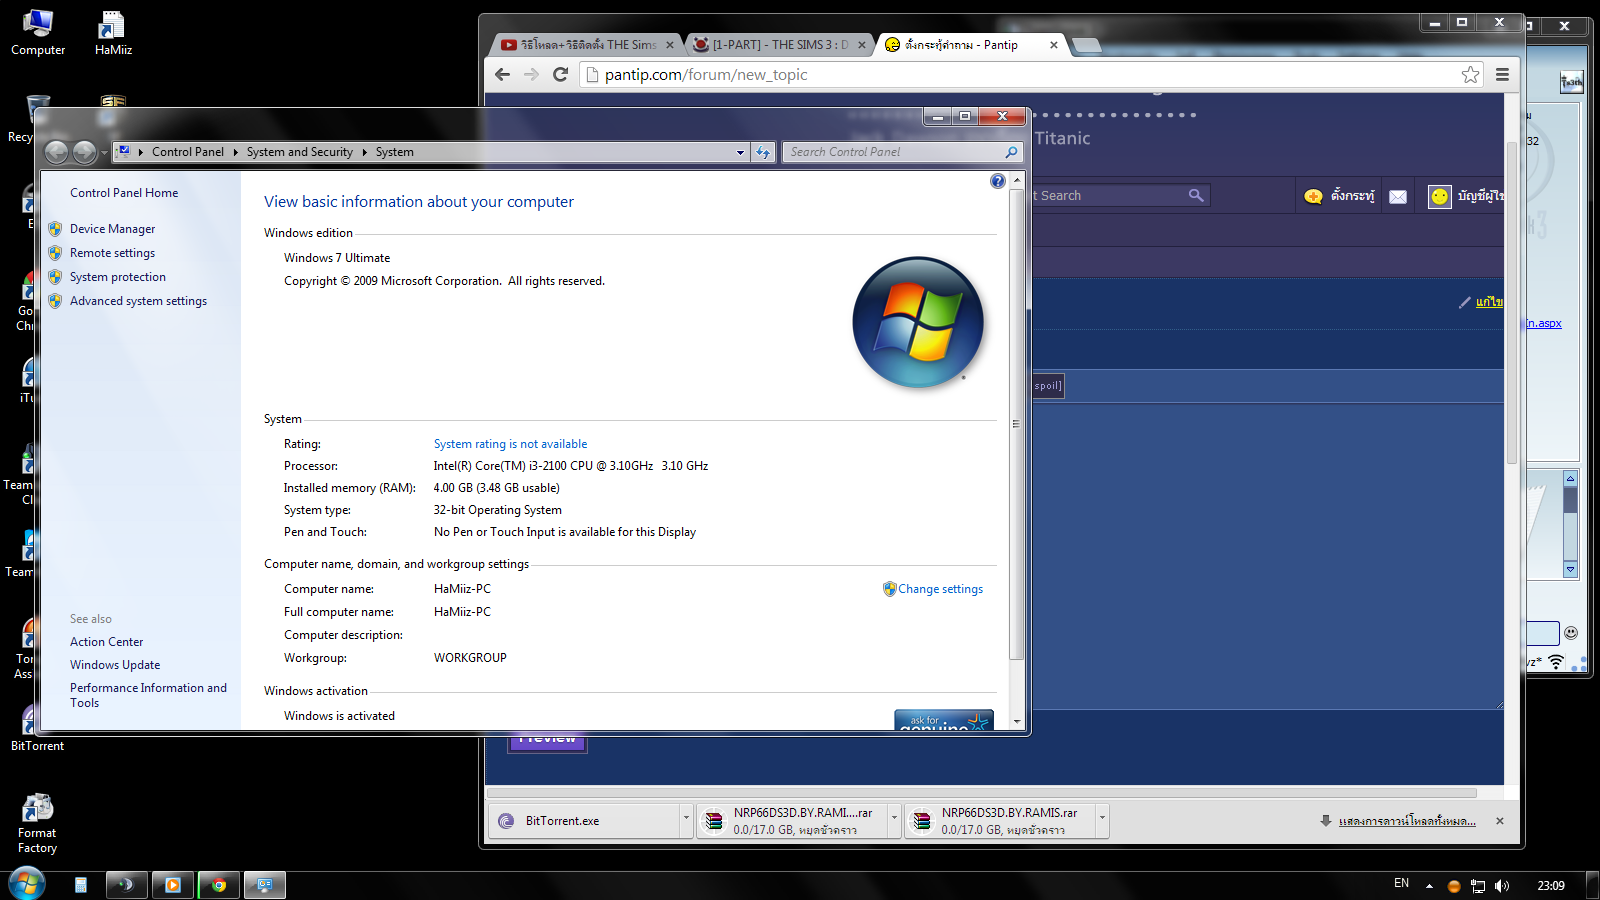Click System and Security breadcrumb

pyautogui.click(x=300, y=152)
